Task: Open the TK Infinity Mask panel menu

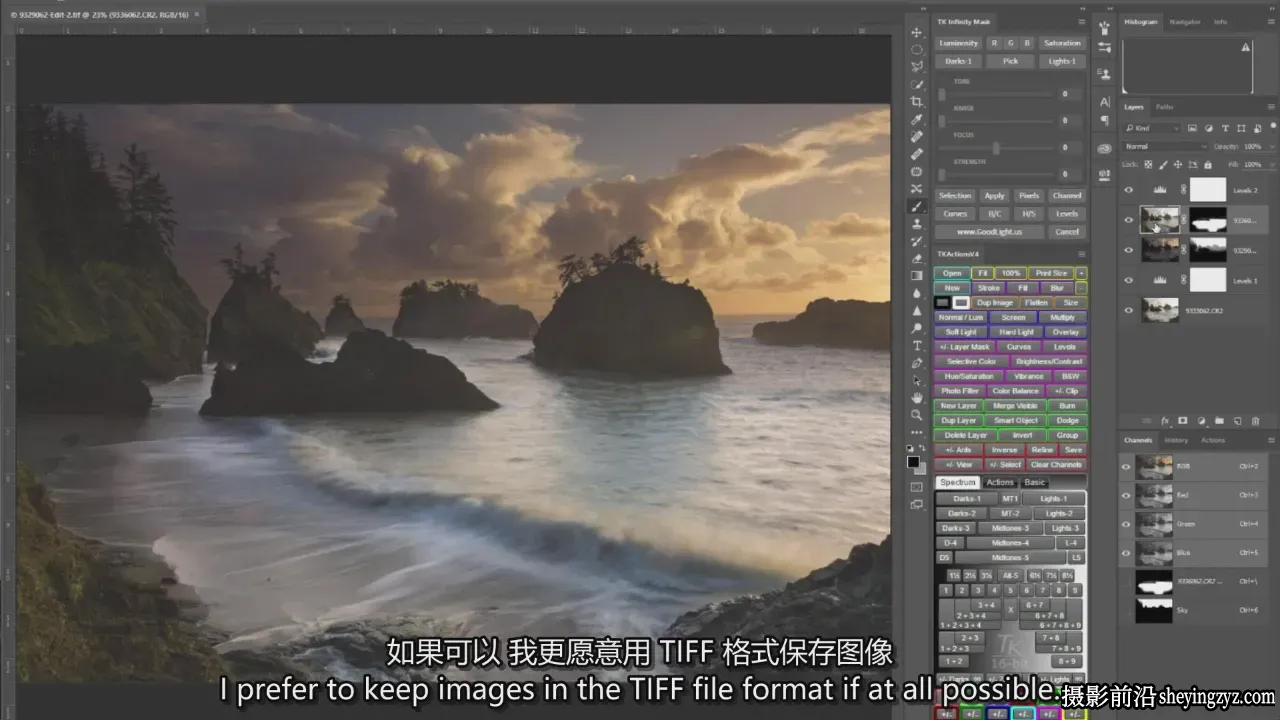Action: click(1081, 21)
